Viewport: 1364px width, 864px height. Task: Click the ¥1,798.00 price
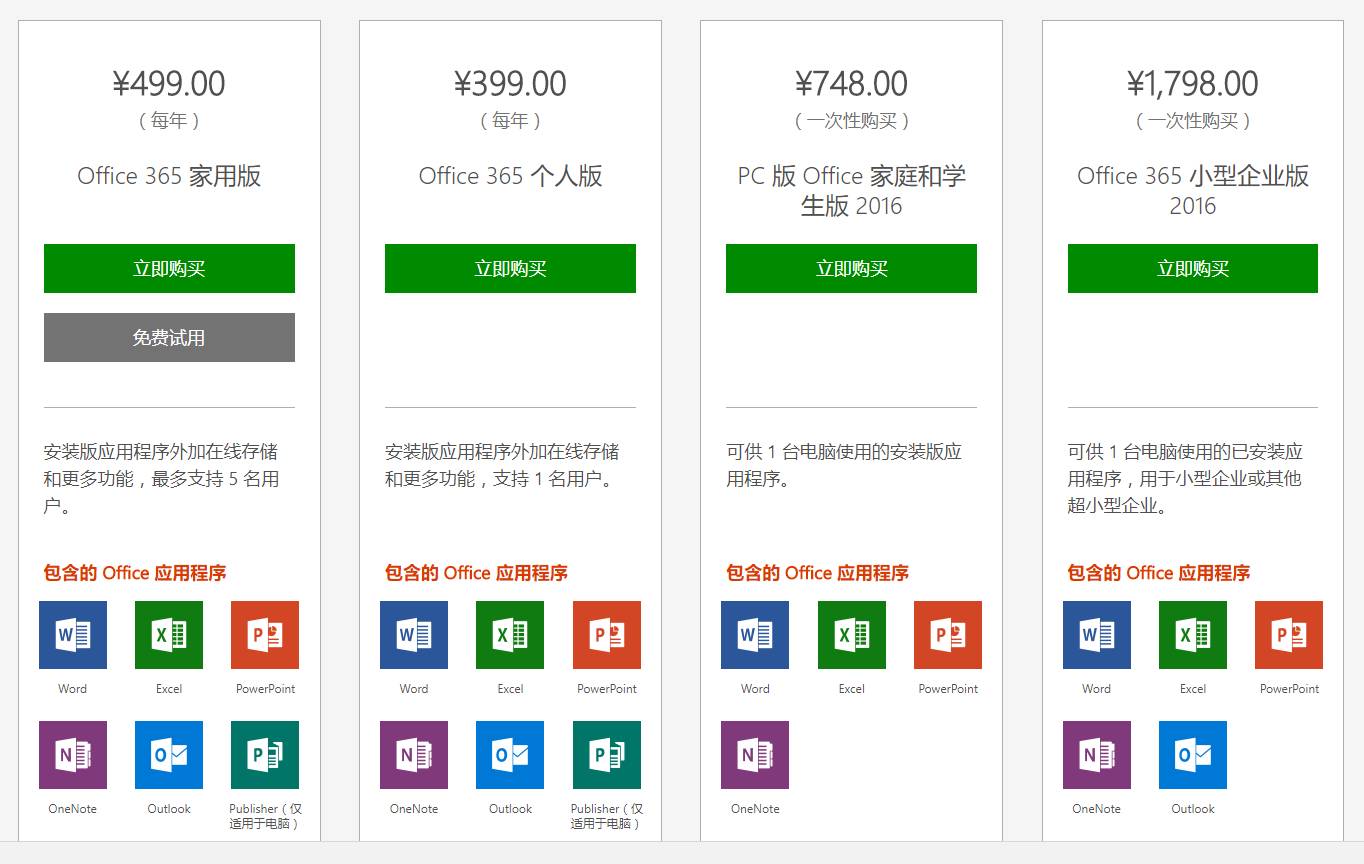click(1193, 83)
